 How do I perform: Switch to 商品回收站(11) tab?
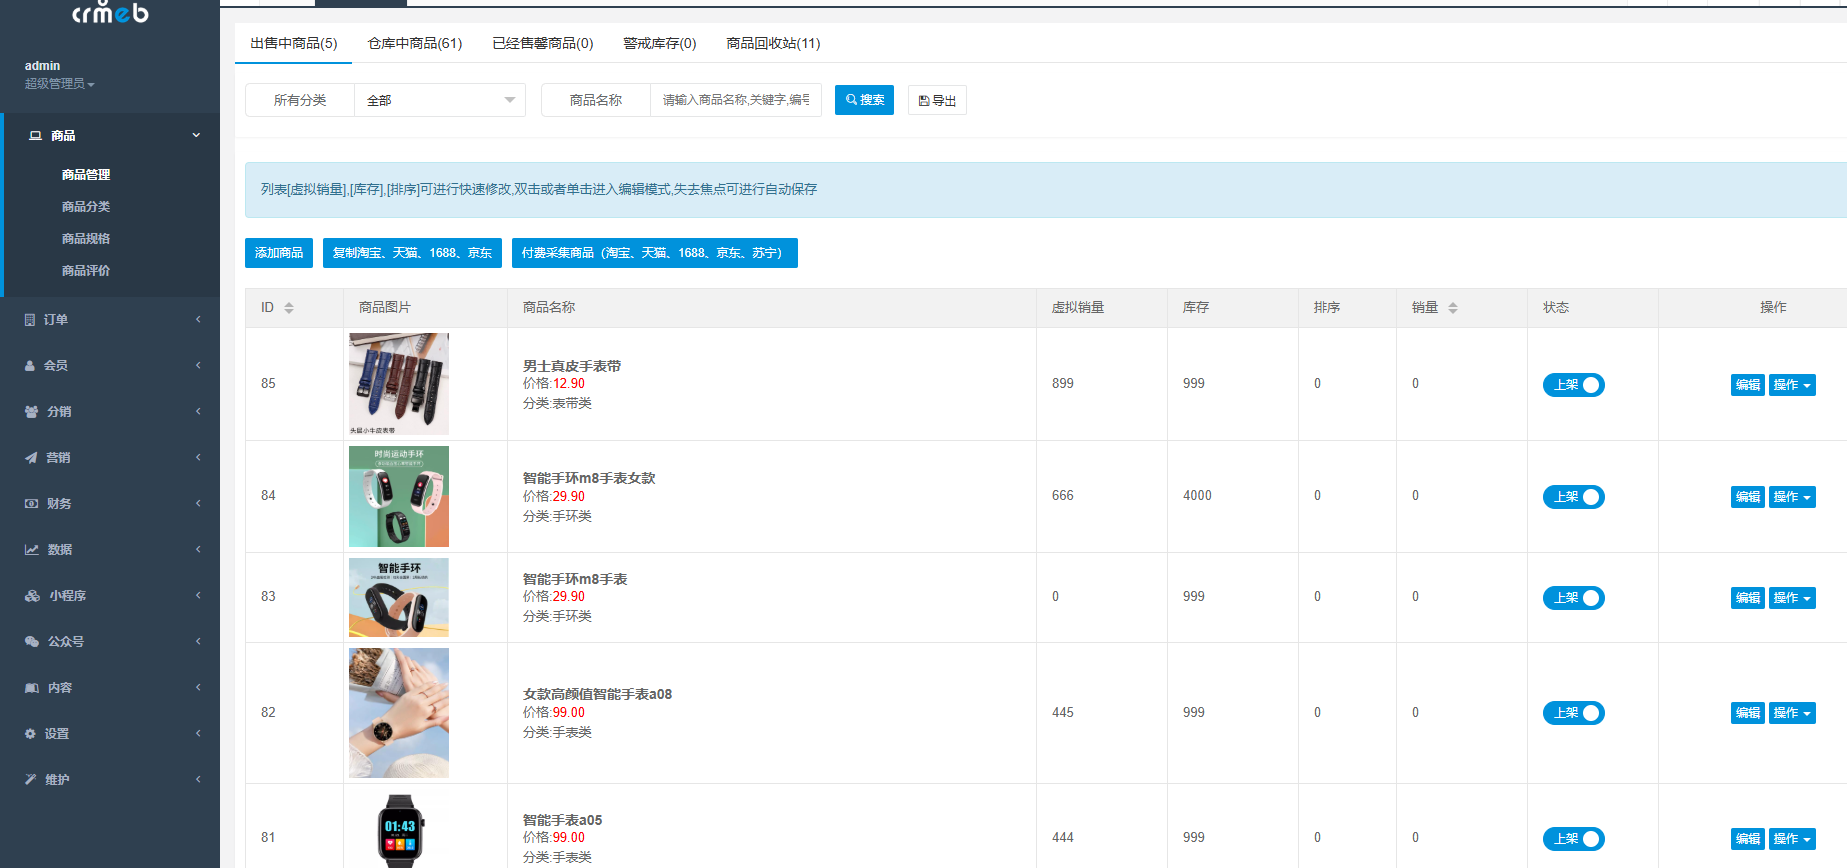(x=773, y=43)
